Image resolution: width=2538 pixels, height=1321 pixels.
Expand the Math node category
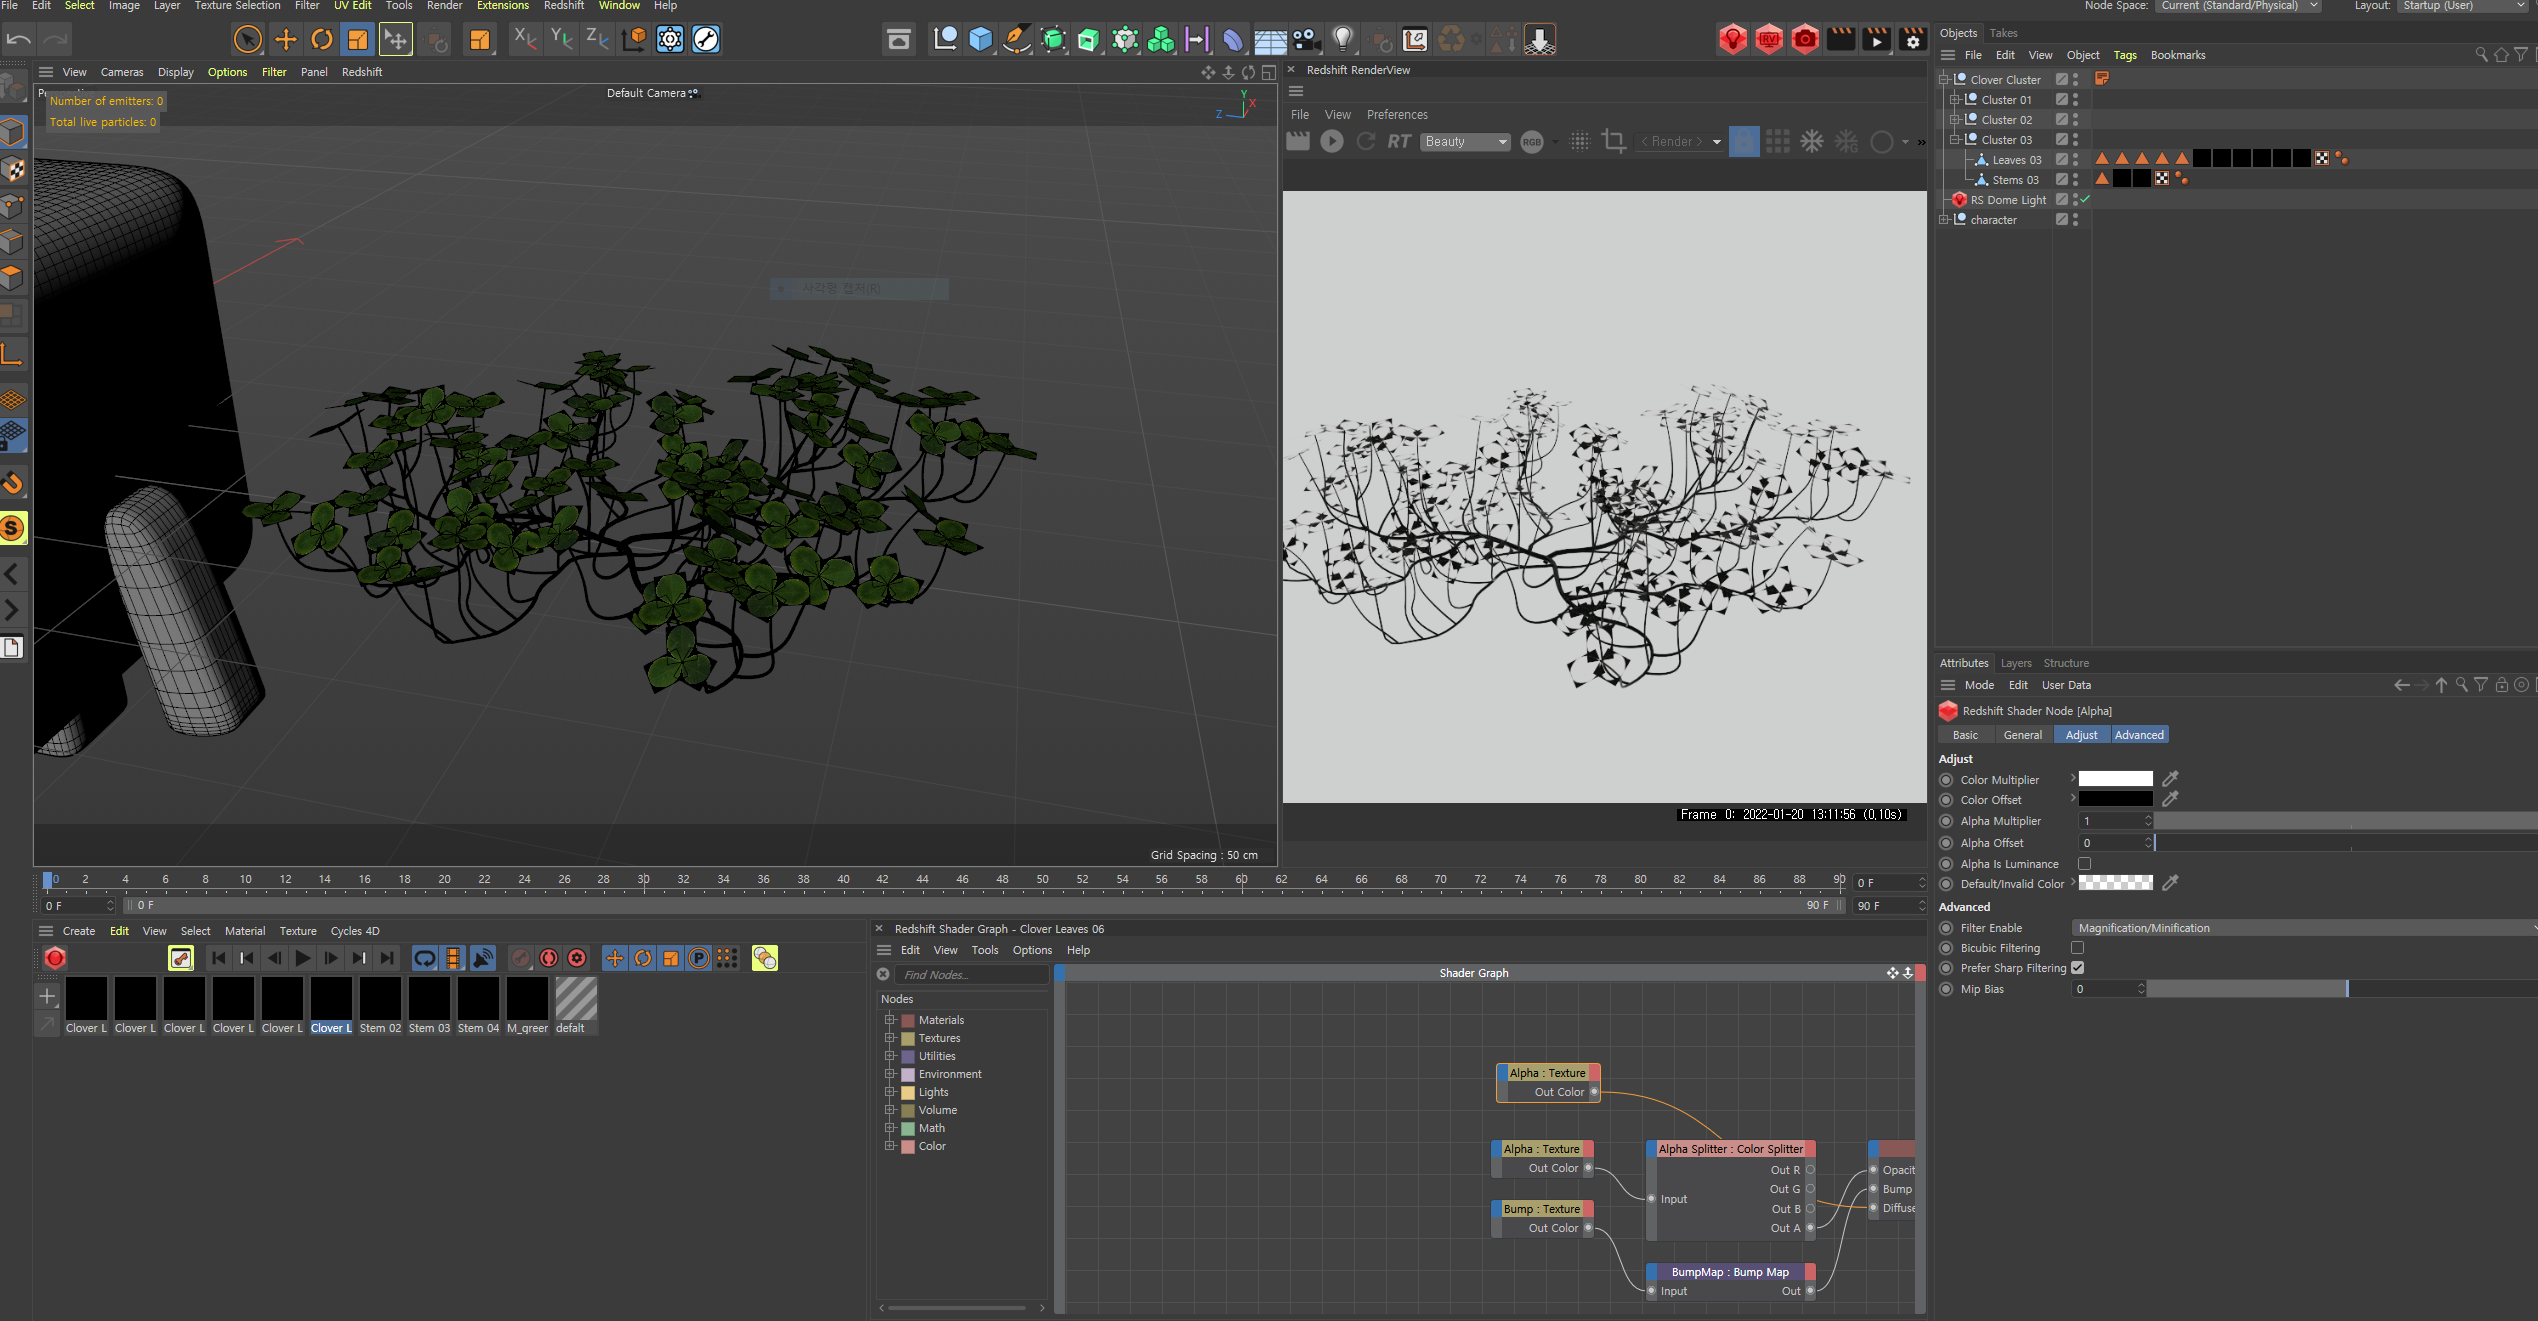coord(889,1128)
